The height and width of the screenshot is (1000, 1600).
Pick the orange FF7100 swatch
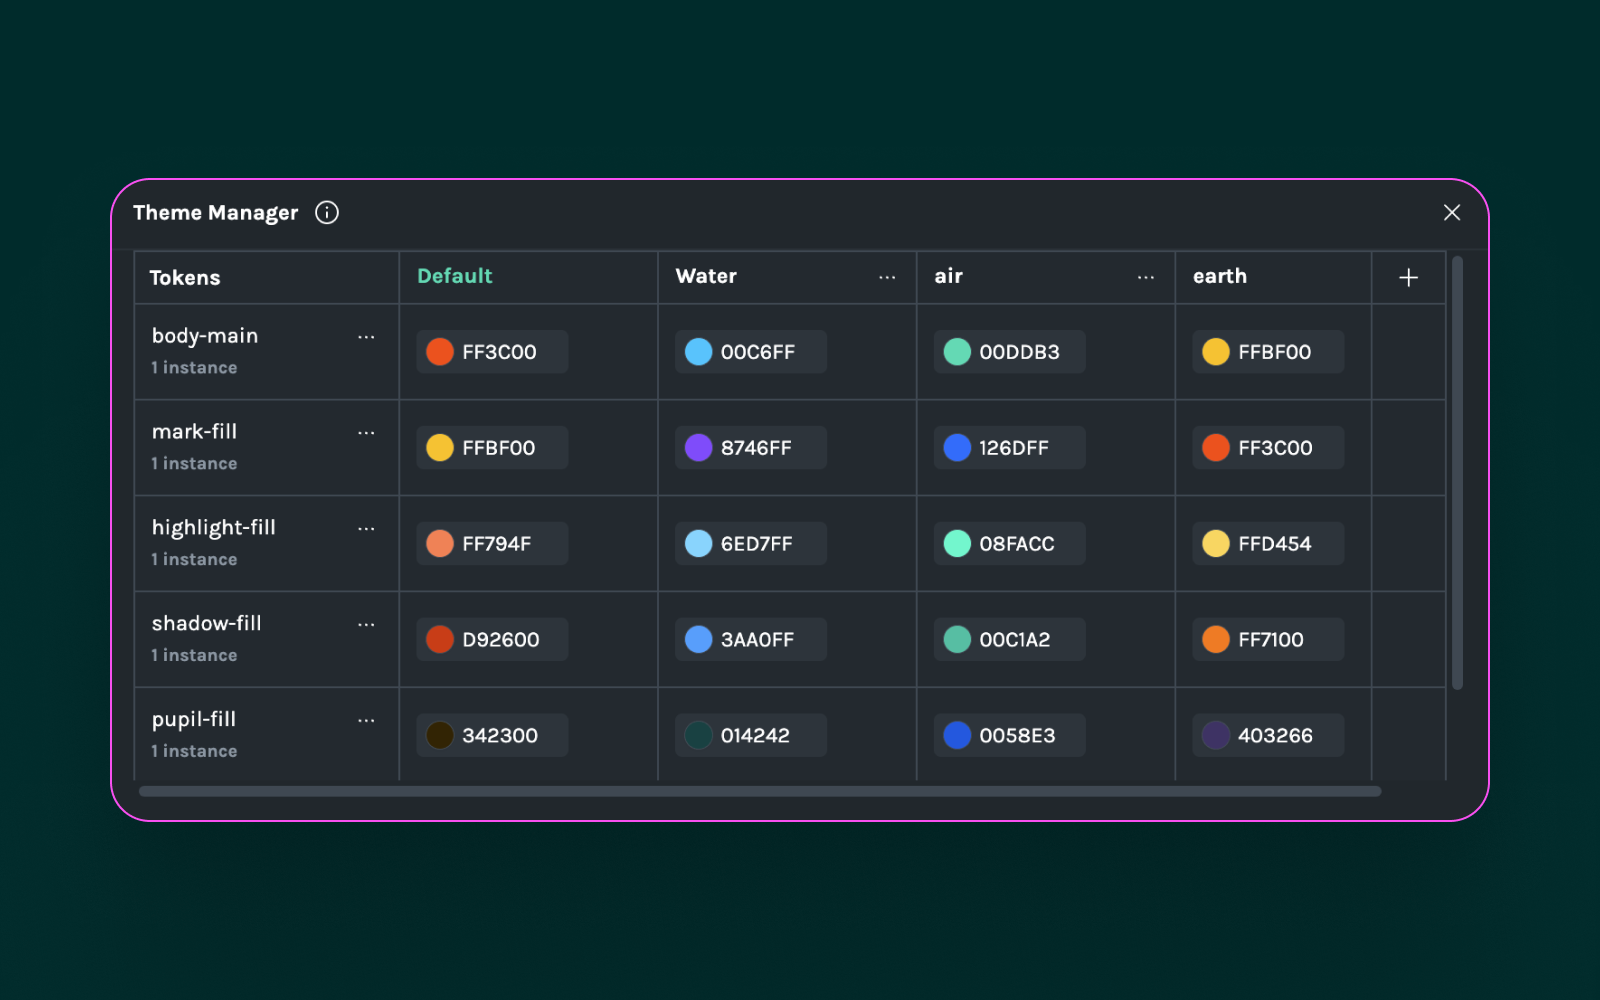click(x=1216, y=640)
